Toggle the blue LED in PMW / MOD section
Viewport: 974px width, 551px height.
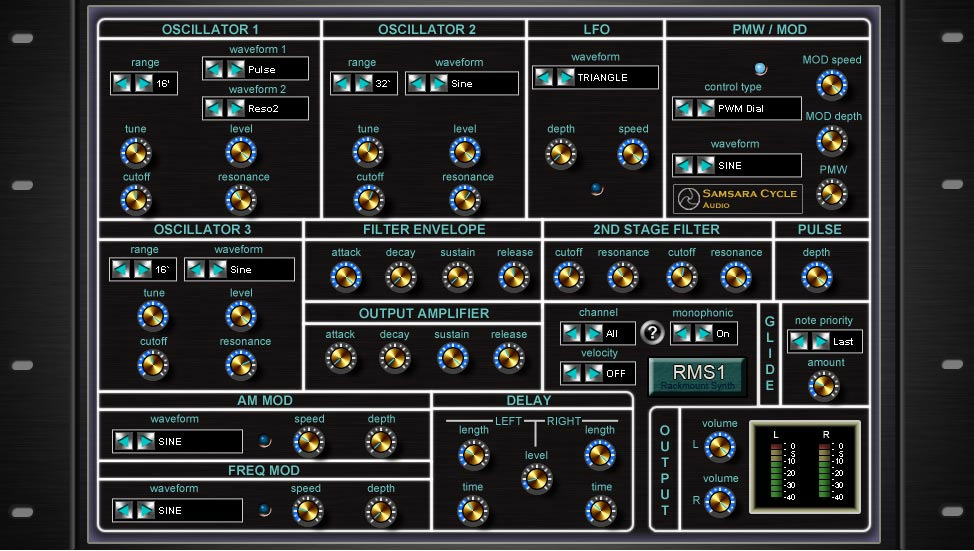(760, 68)
